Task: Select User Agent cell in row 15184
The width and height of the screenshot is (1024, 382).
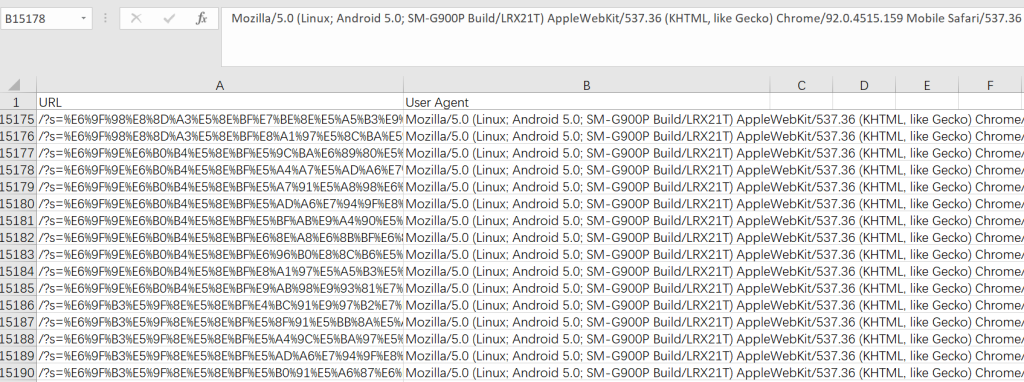Action: coord(586,272)
